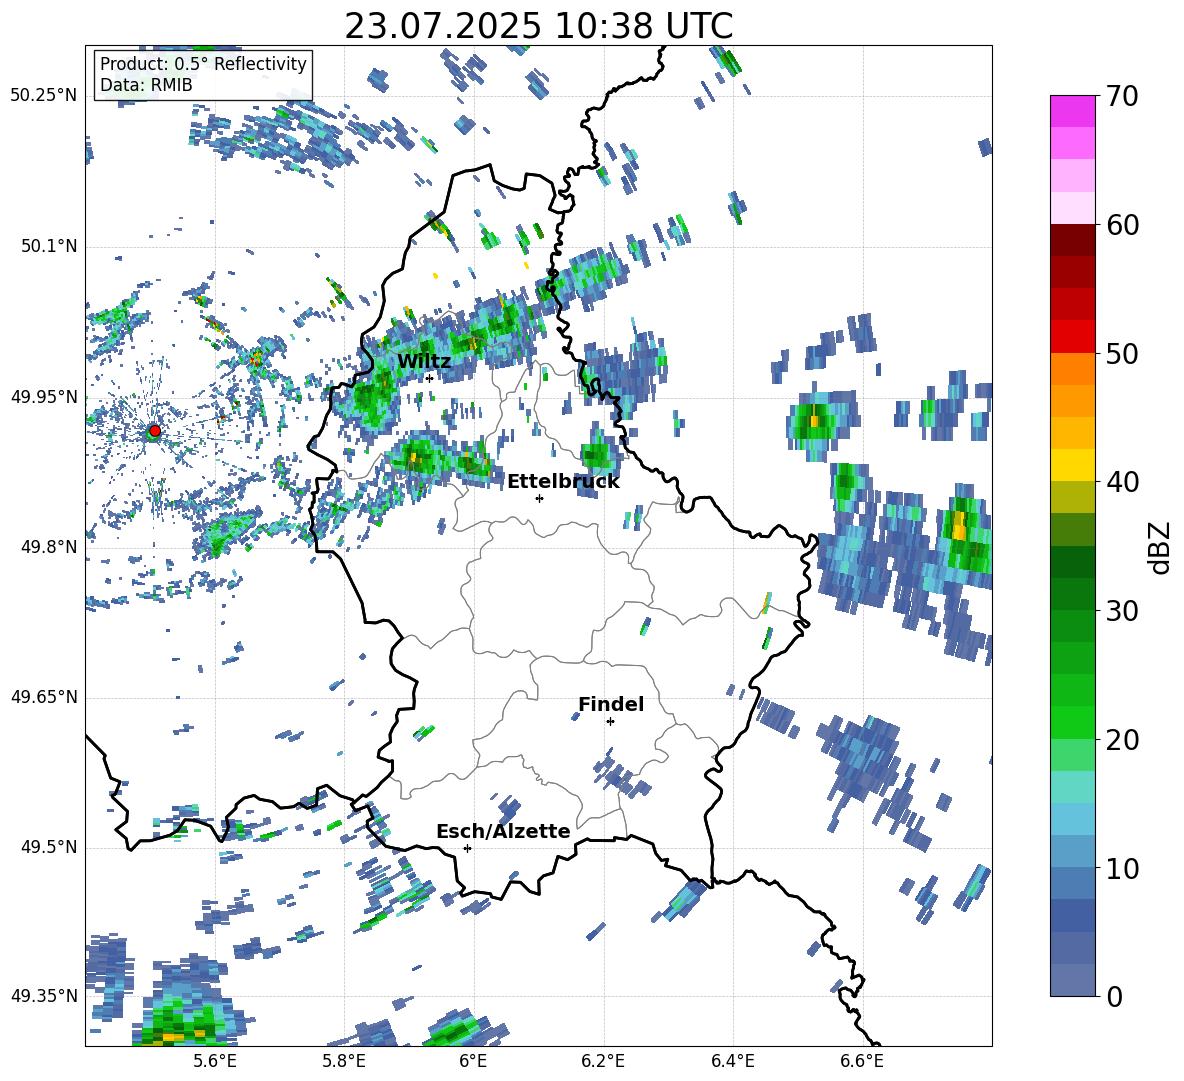Click the Esch/Alzette cross marker
The height and width of the screenshot is (1081, 1184).
click(x=467, y=848)
